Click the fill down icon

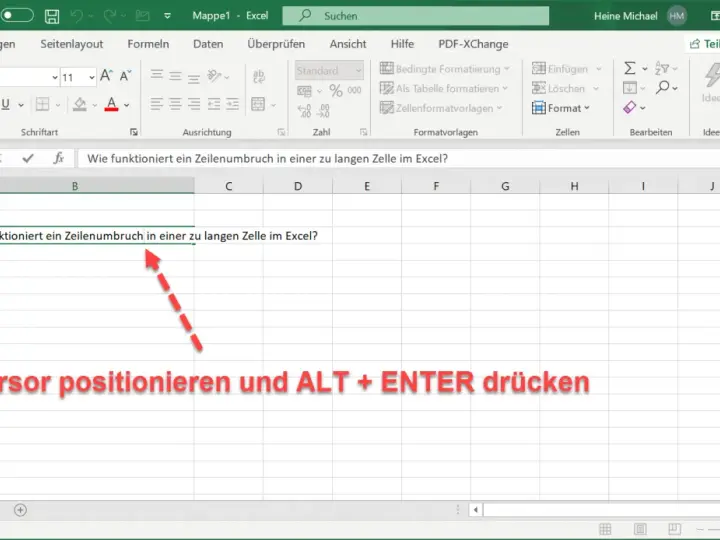(630, 88)
